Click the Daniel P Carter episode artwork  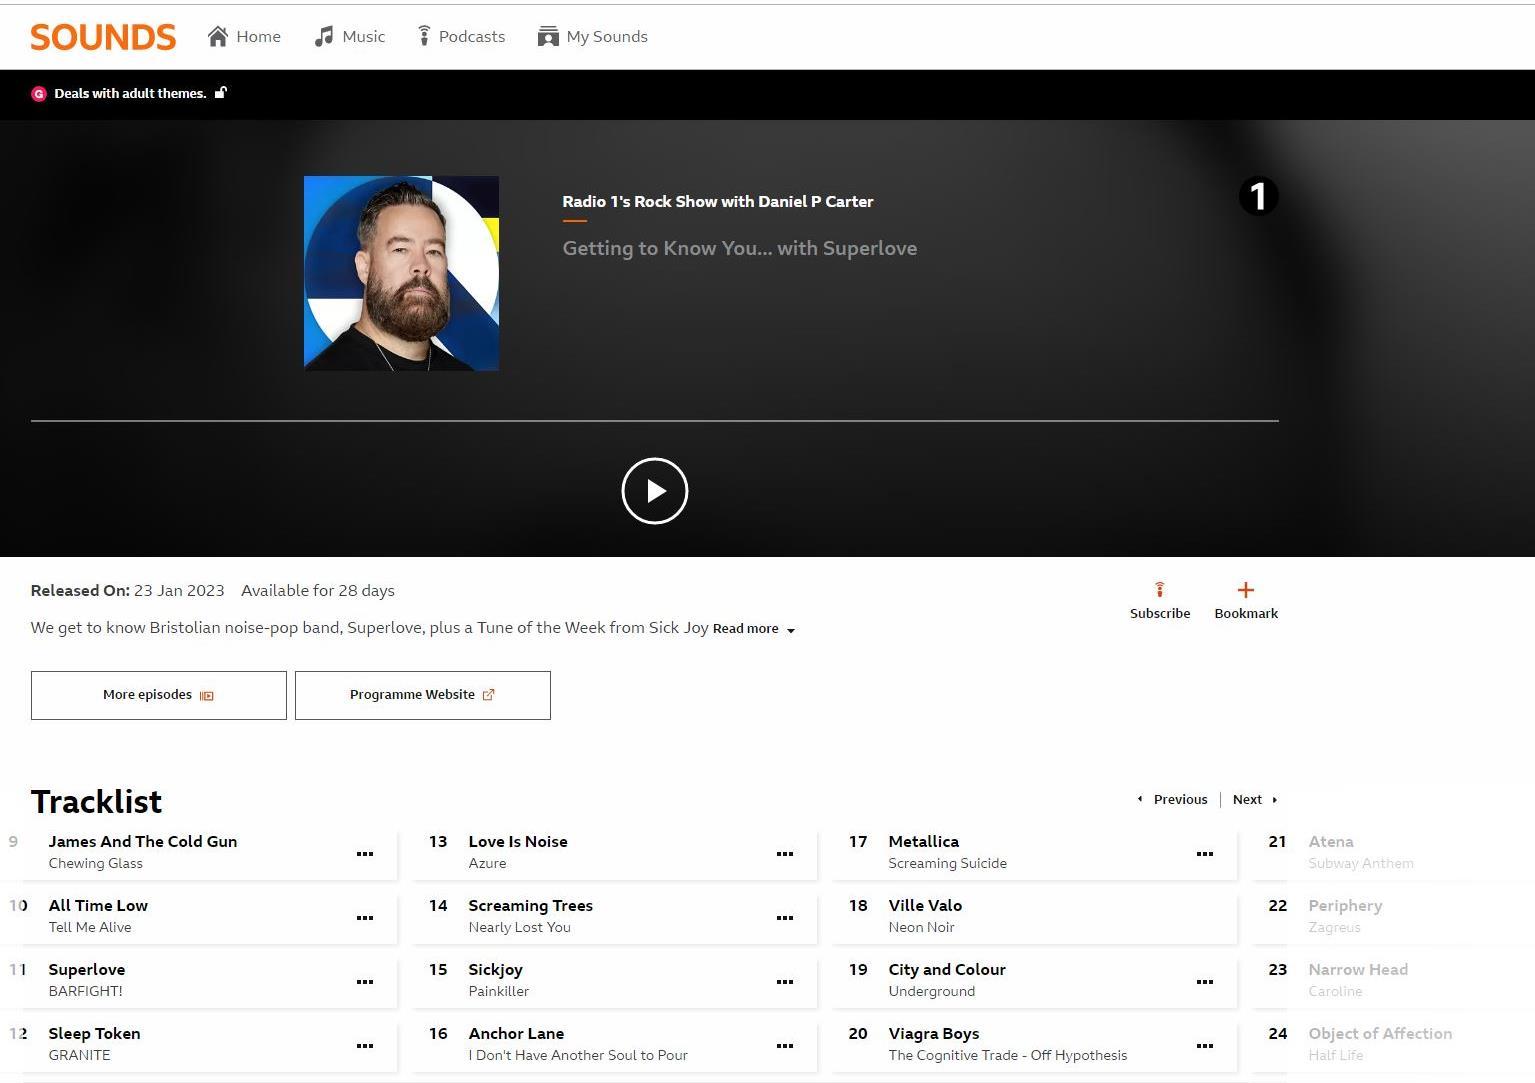401,273
